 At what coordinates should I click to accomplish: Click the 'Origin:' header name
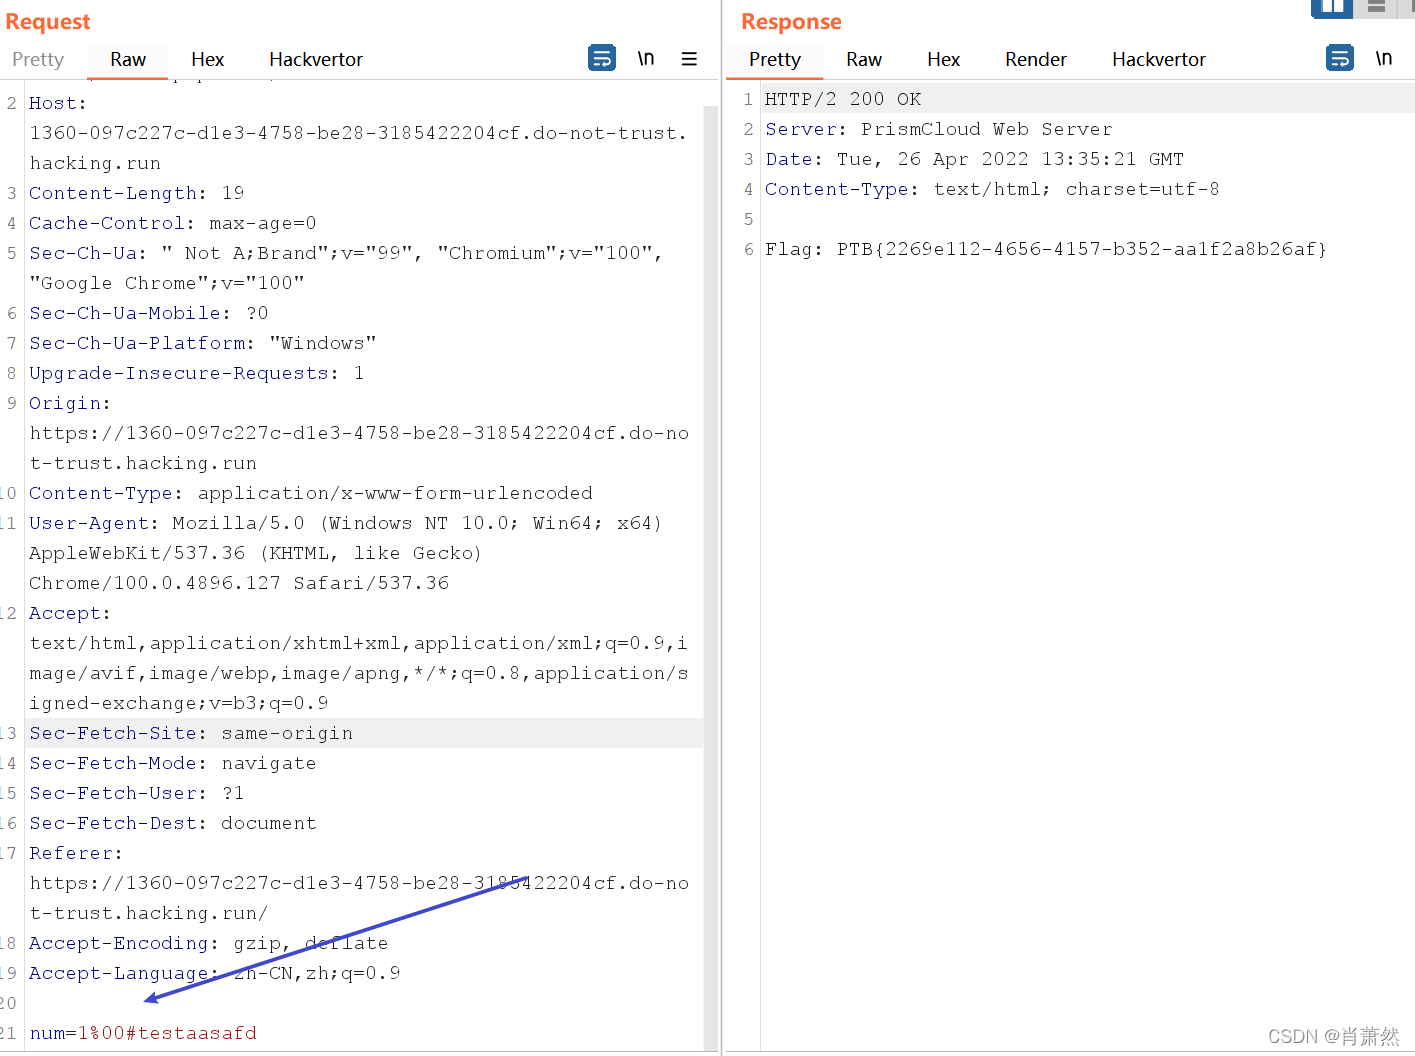tap(69, 403)
